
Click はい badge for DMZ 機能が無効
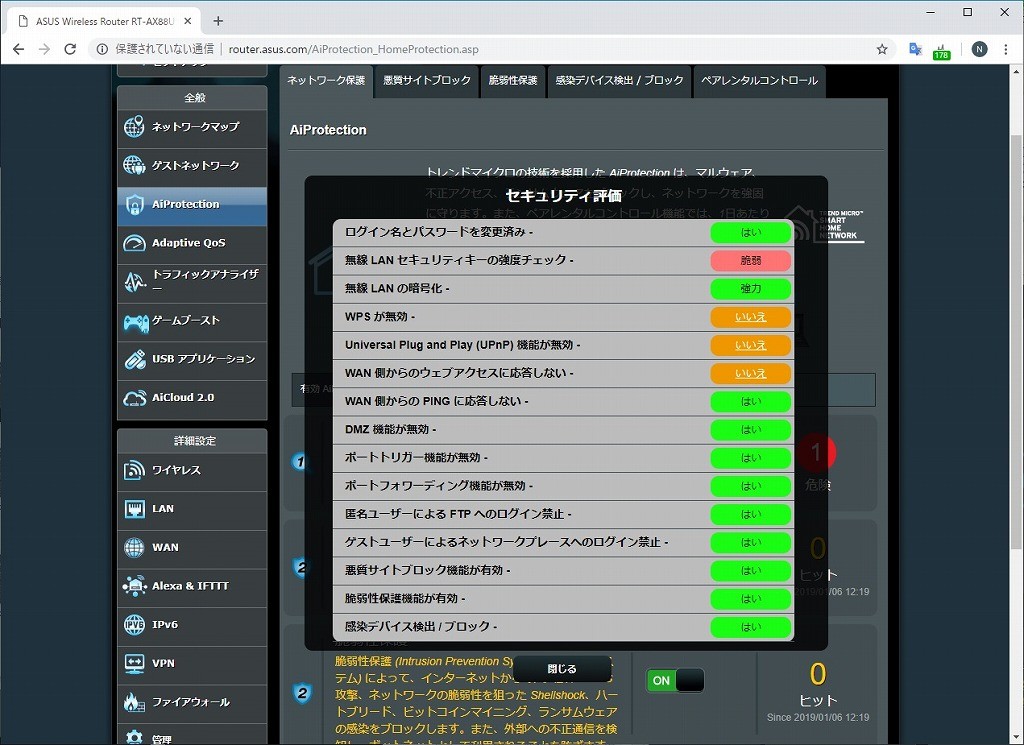click(750, 430)
